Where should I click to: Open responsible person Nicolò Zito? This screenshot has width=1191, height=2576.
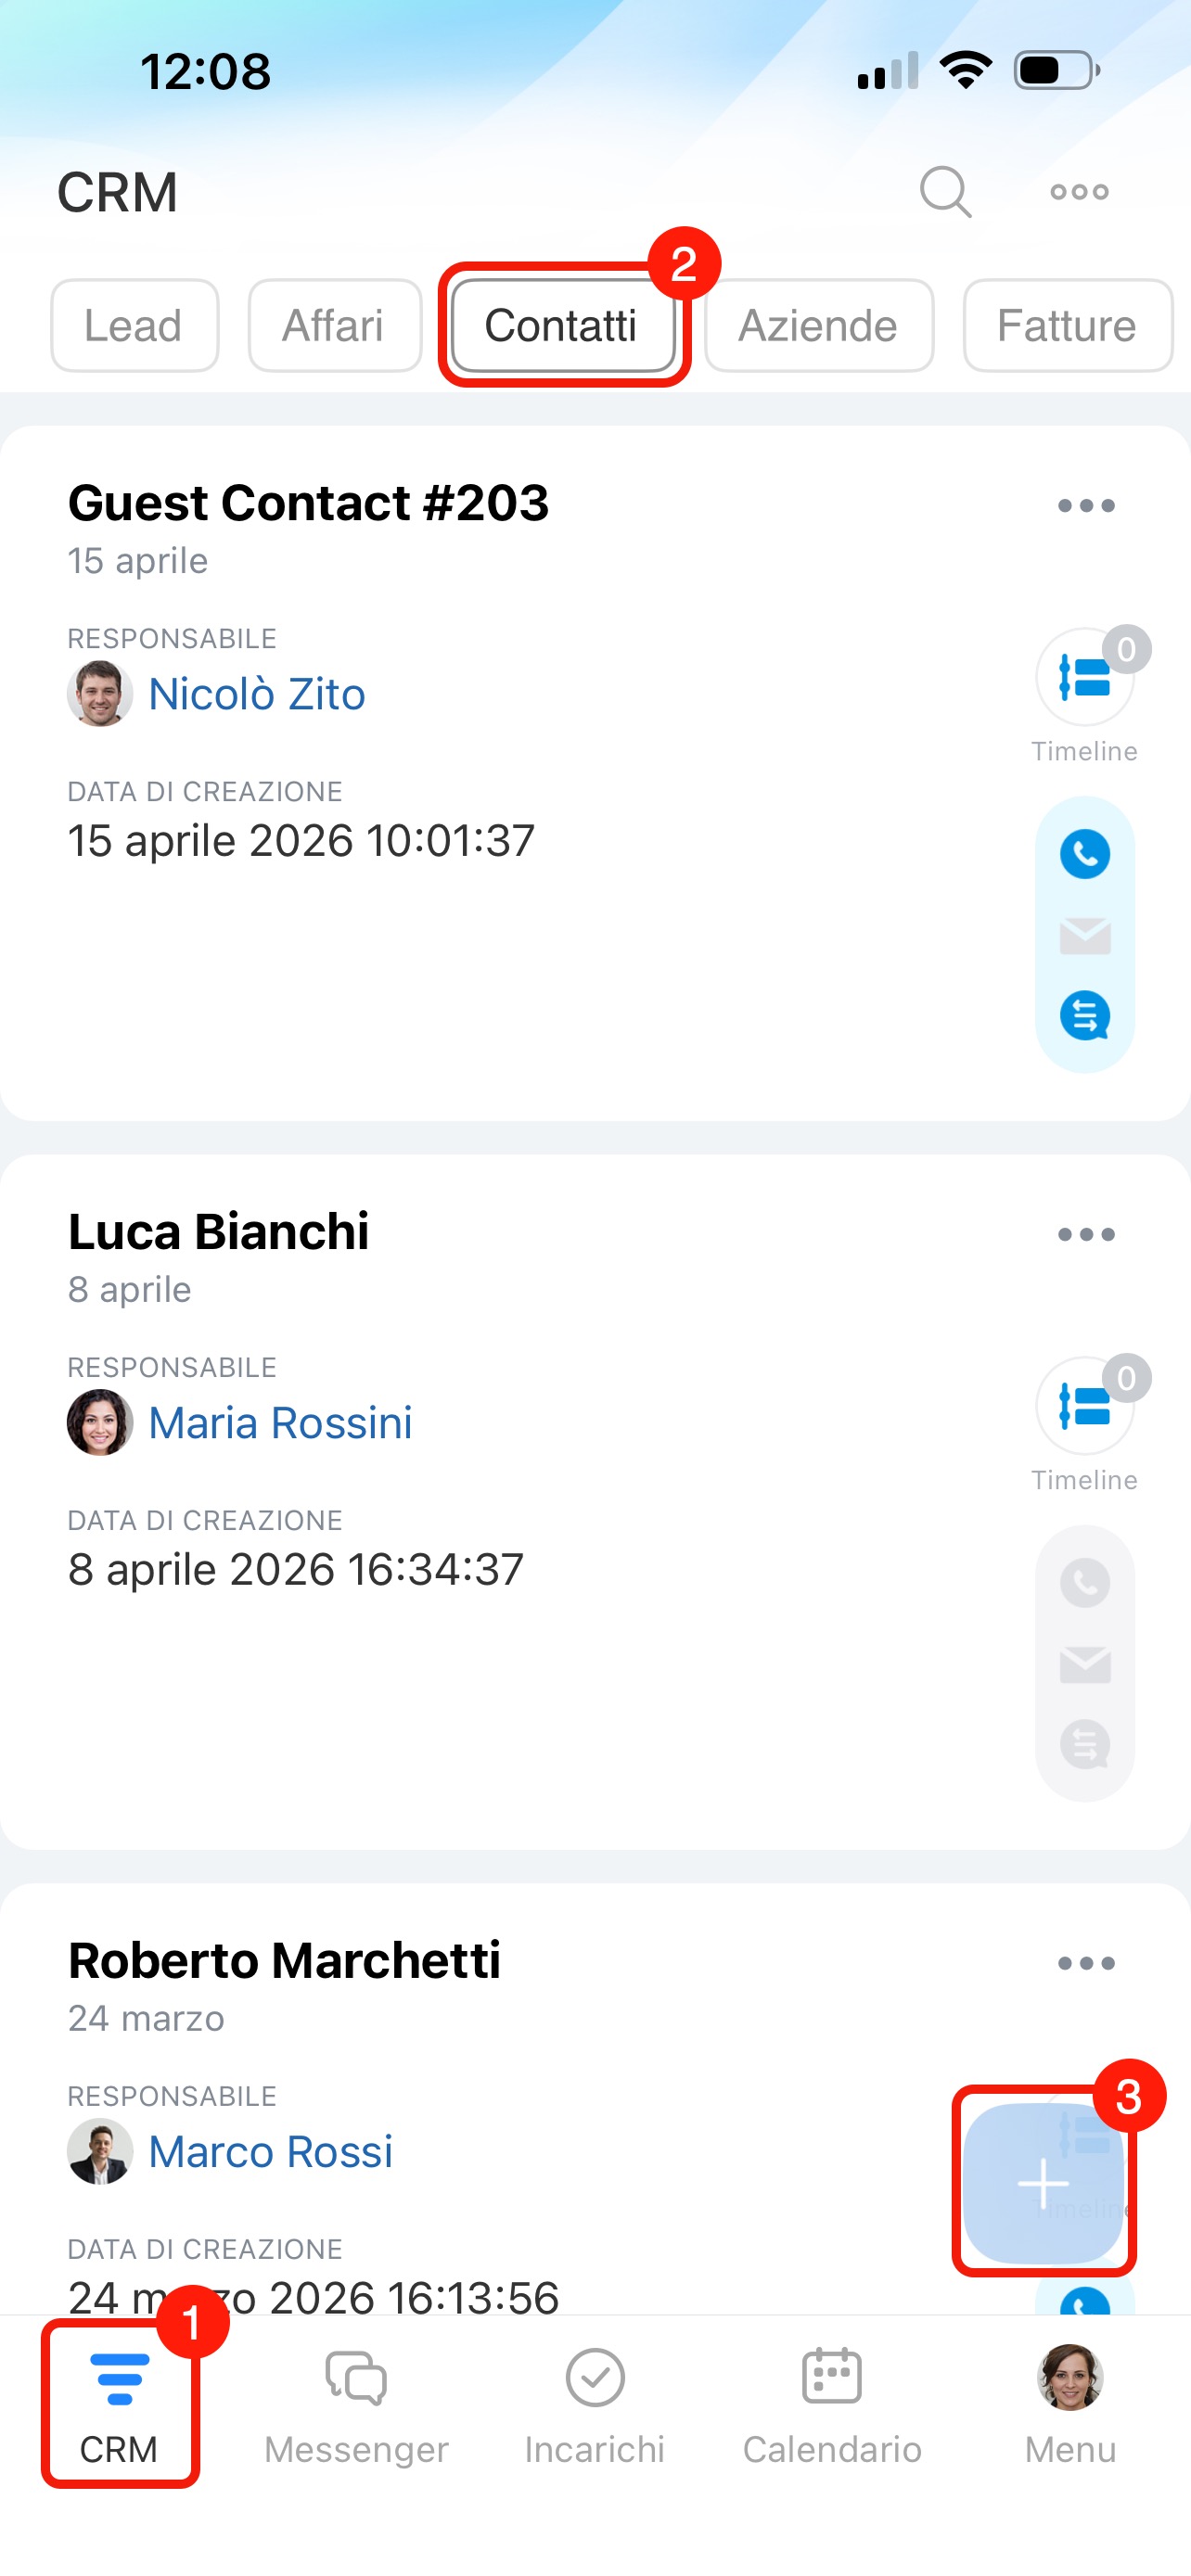256,694
